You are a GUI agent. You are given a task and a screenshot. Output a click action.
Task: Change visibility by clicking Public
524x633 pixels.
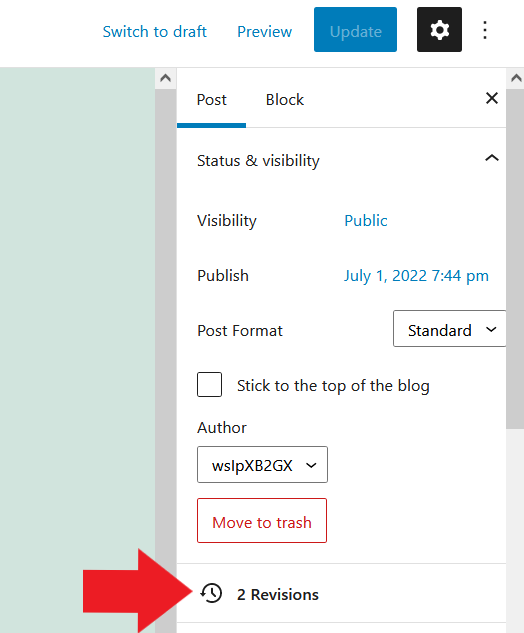click(366, 221)
